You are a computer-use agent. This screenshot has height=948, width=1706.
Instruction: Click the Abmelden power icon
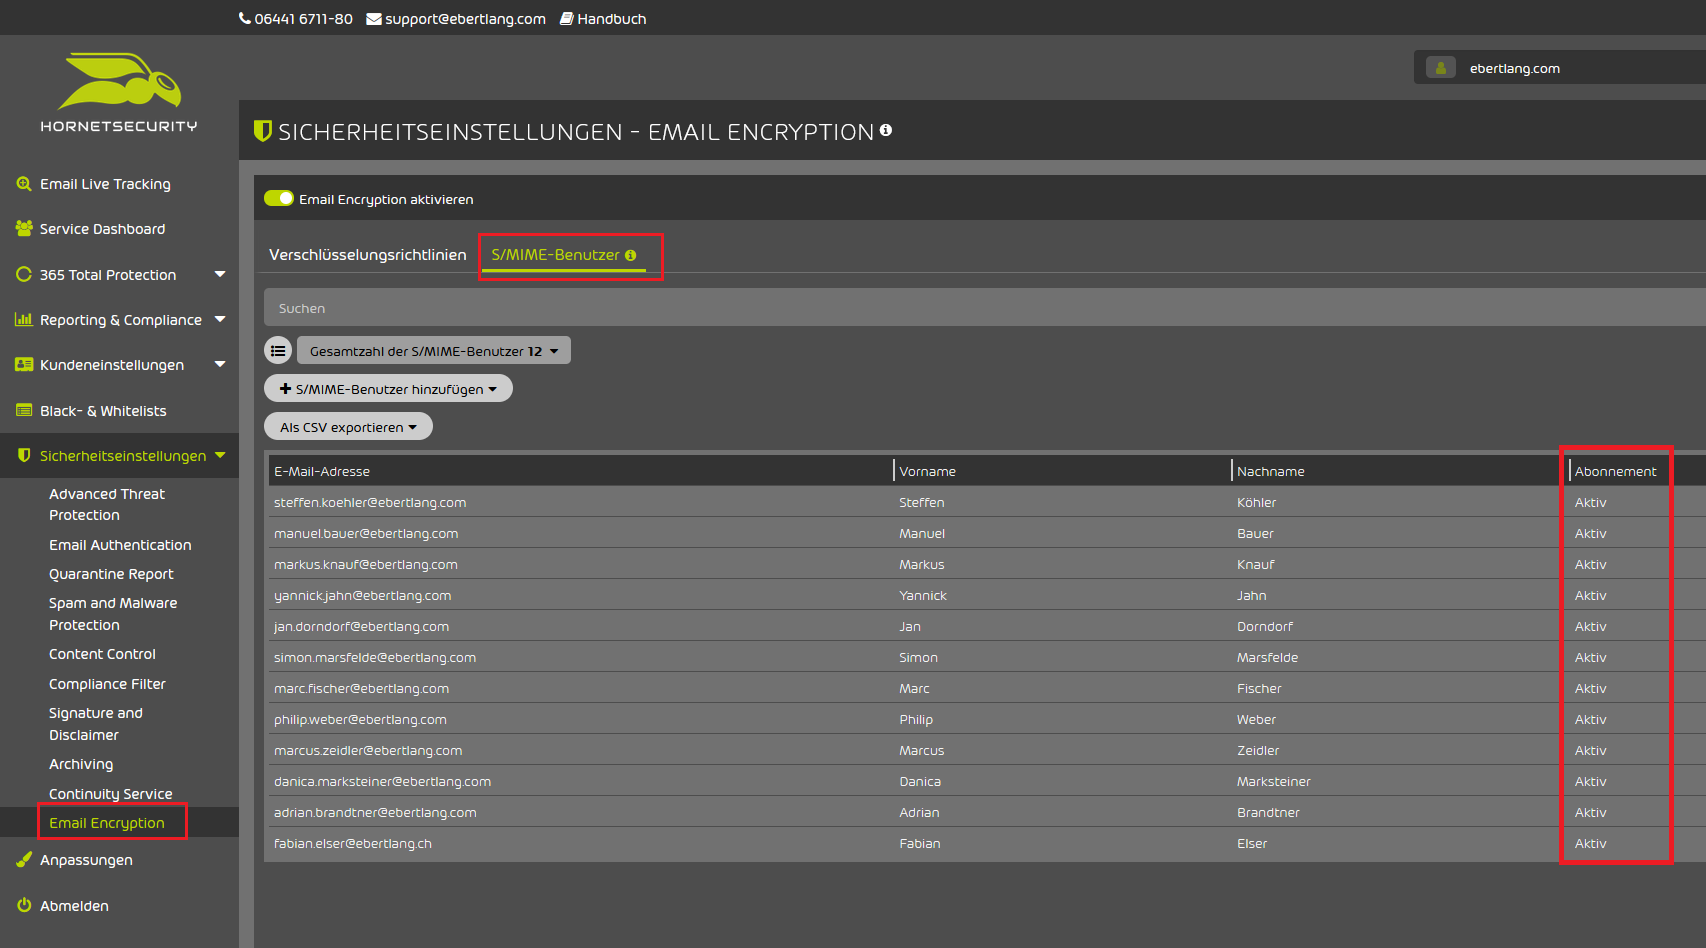pos(24,905)
